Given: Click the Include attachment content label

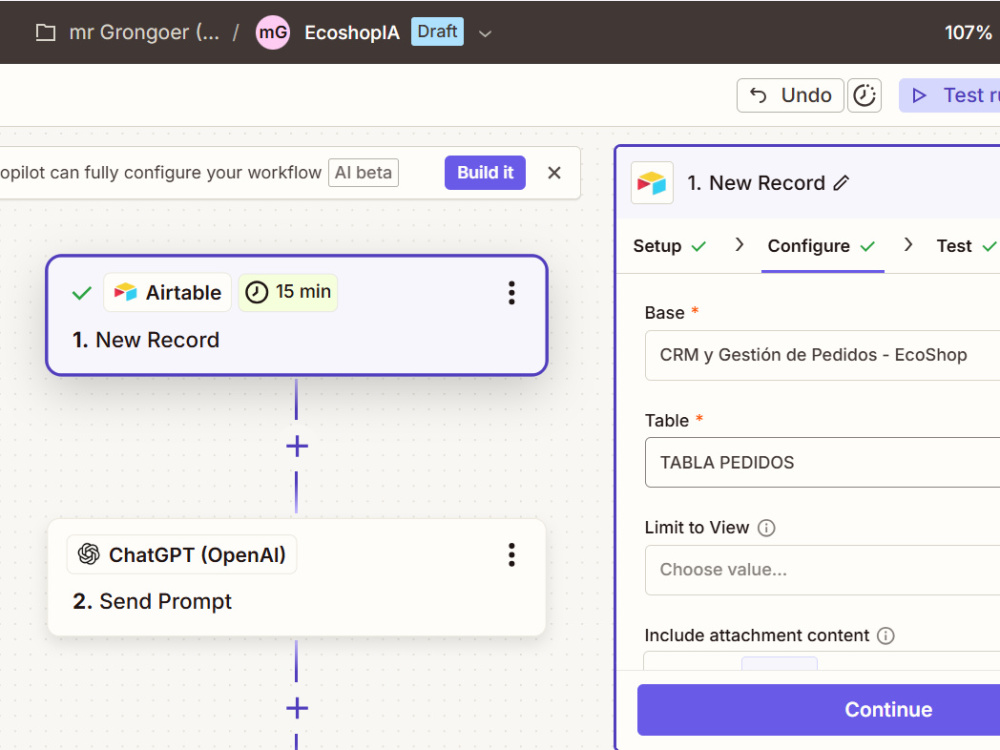Looking at the screenshot, I should point(756,635).
